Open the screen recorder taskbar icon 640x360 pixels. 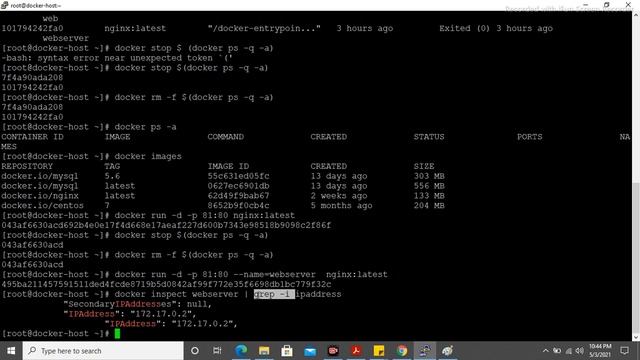pyautogui.click(x=333, y=351)
